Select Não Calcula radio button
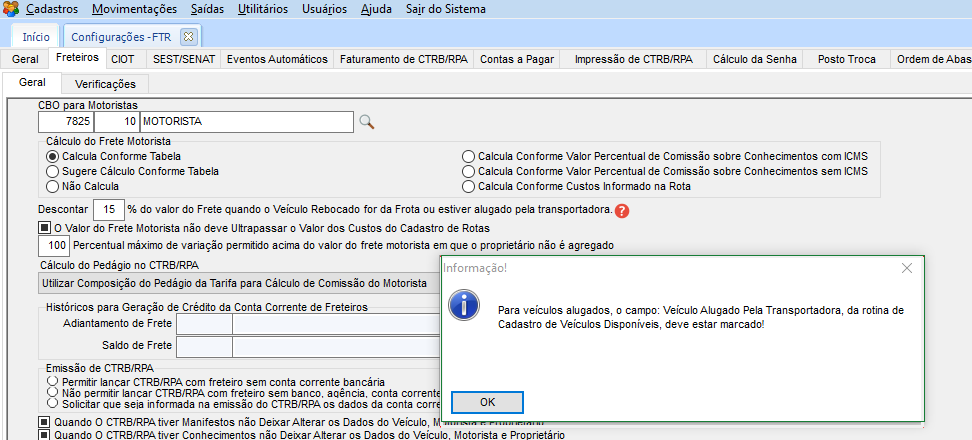Image resolution: width=972 pixels, height=440 pixels. click(x=53, y=186)
